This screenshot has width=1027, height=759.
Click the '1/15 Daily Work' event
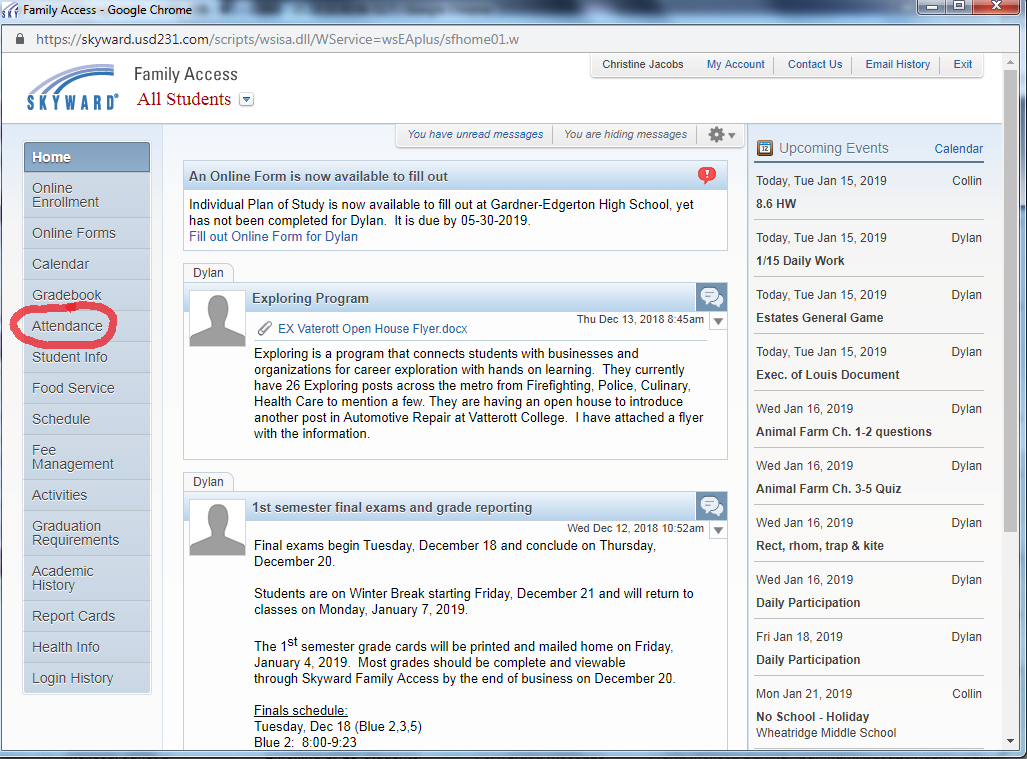click(x=800, y=261)
